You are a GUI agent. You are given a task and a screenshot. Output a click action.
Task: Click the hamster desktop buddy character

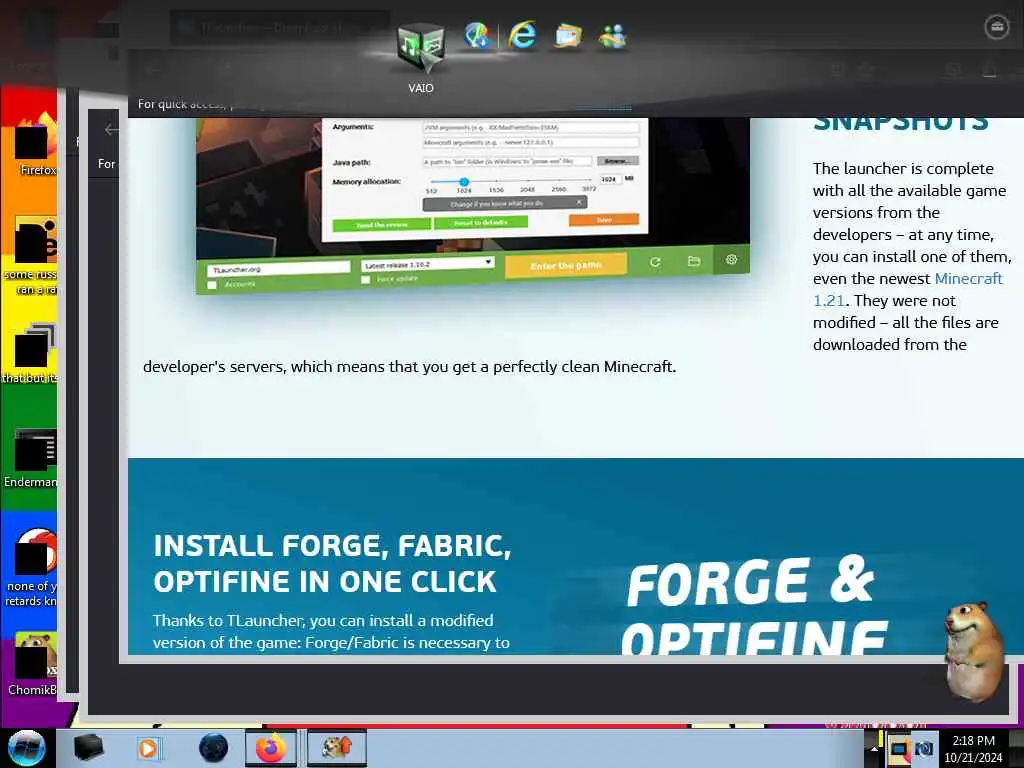973,650
